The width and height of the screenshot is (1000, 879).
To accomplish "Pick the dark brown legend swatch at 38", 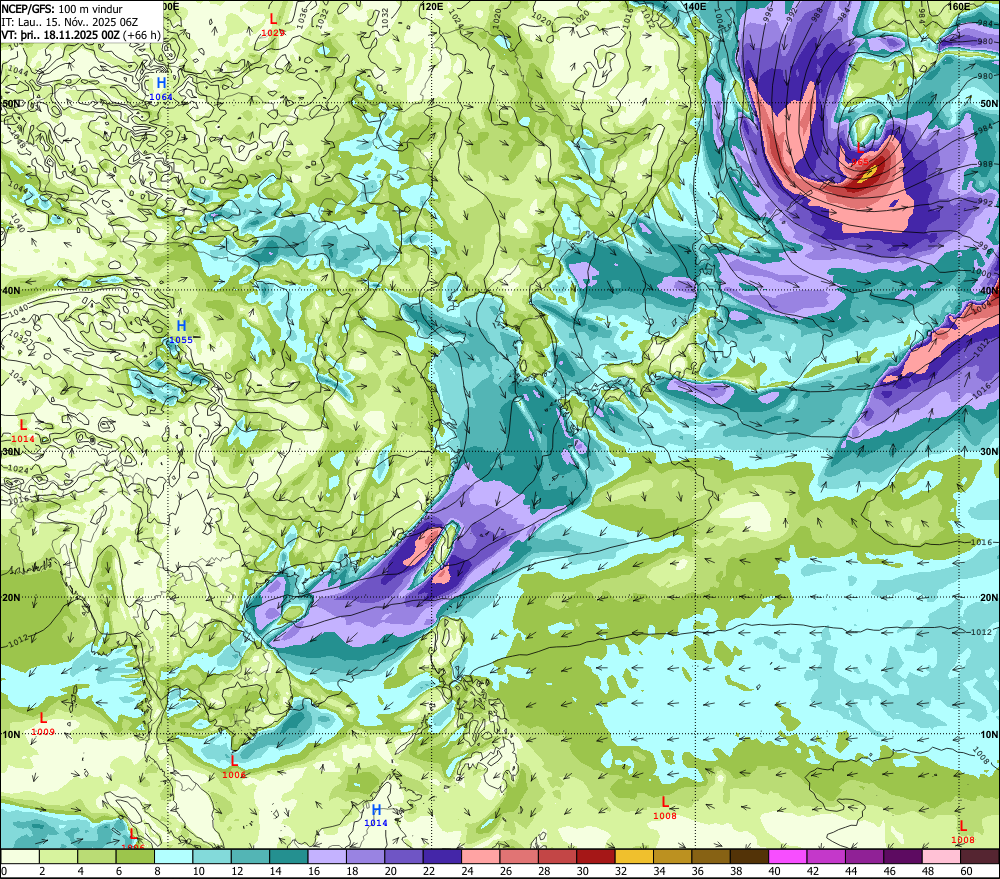I will tap(749, 856).
